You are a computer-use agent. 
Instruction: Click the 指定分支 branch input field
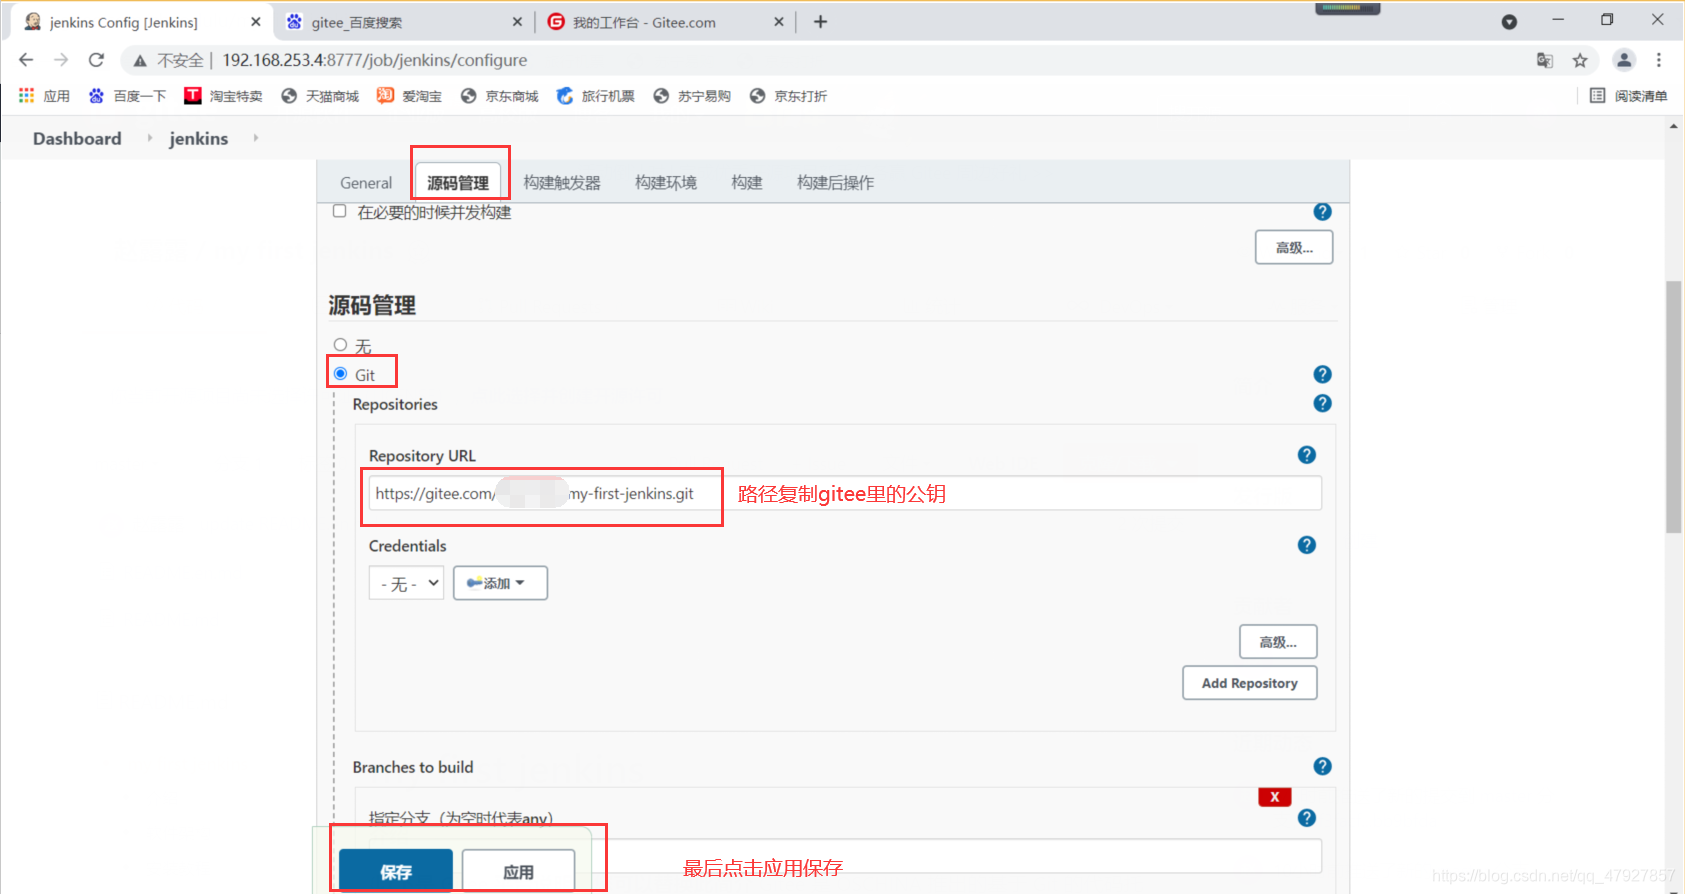[845, 856]
